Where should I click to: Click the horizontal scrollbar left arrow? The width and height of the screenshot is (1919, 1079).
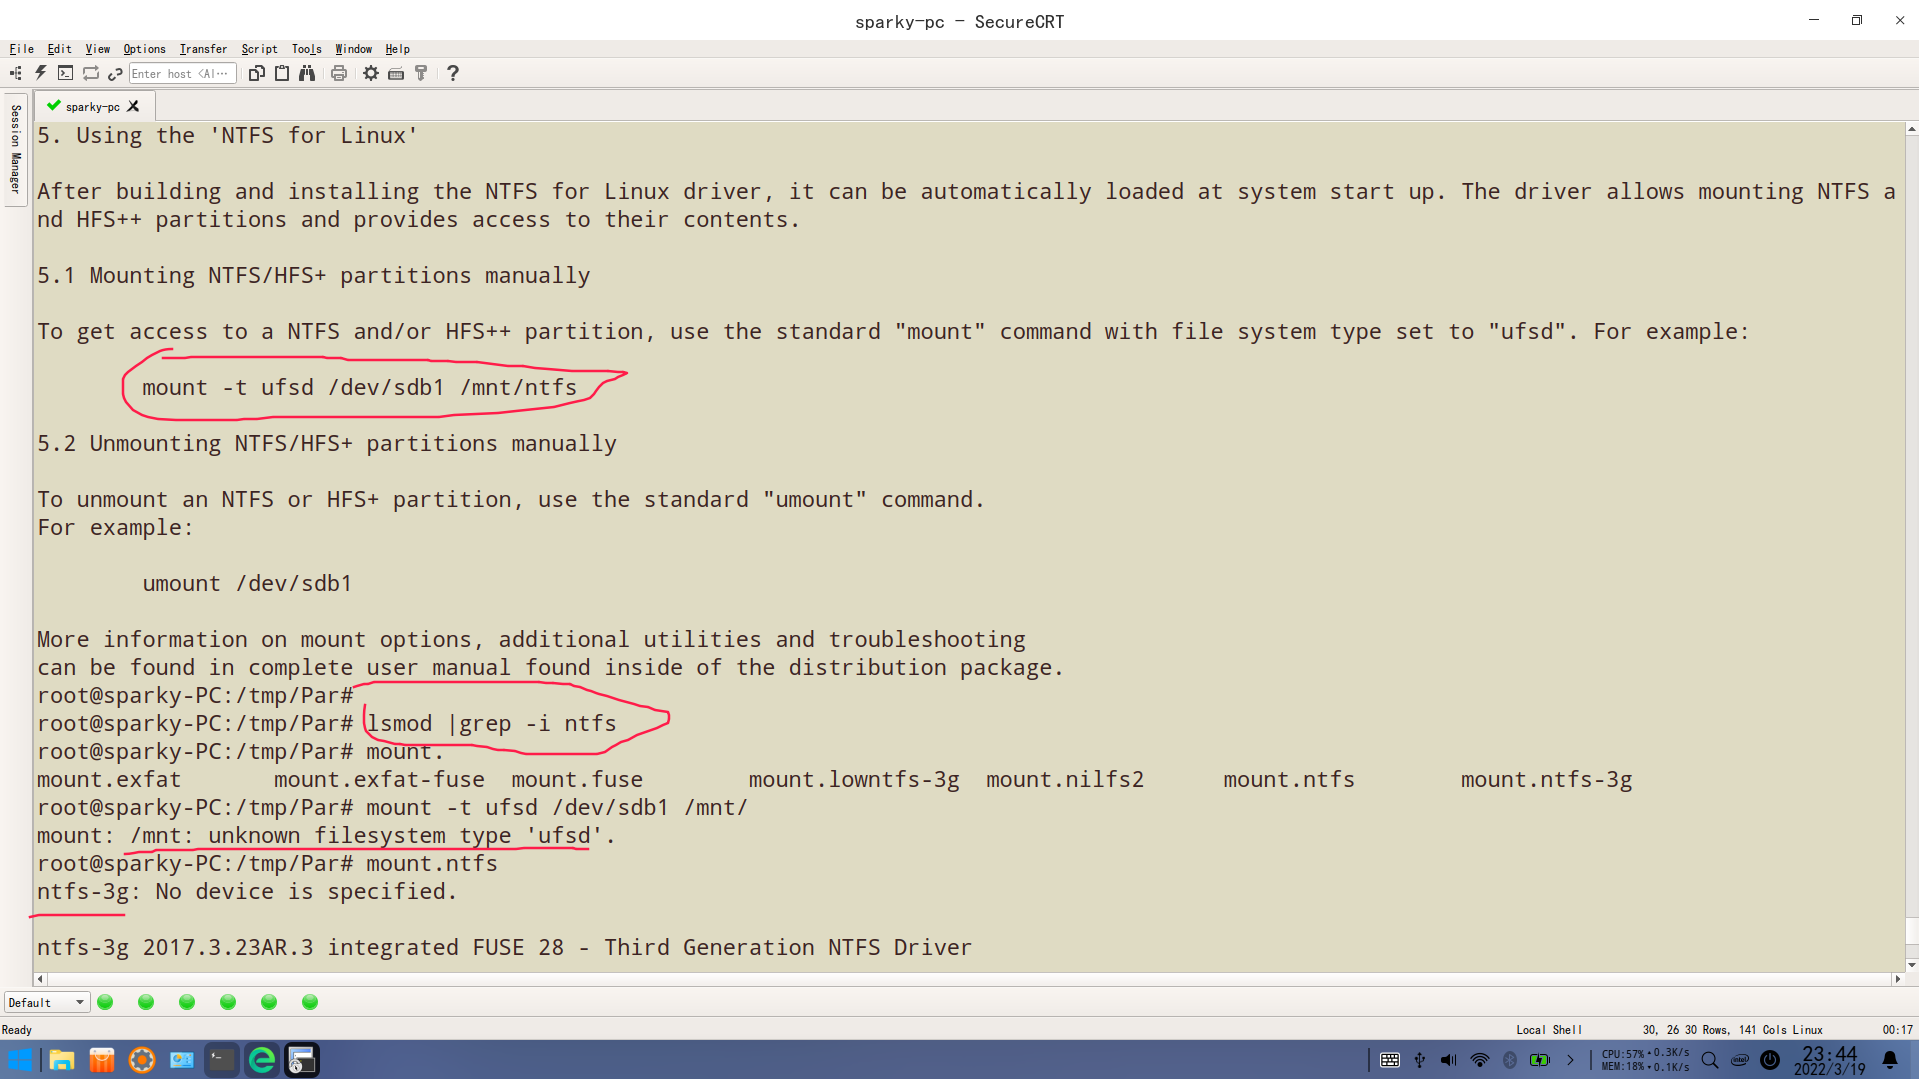tap(40, 979)
